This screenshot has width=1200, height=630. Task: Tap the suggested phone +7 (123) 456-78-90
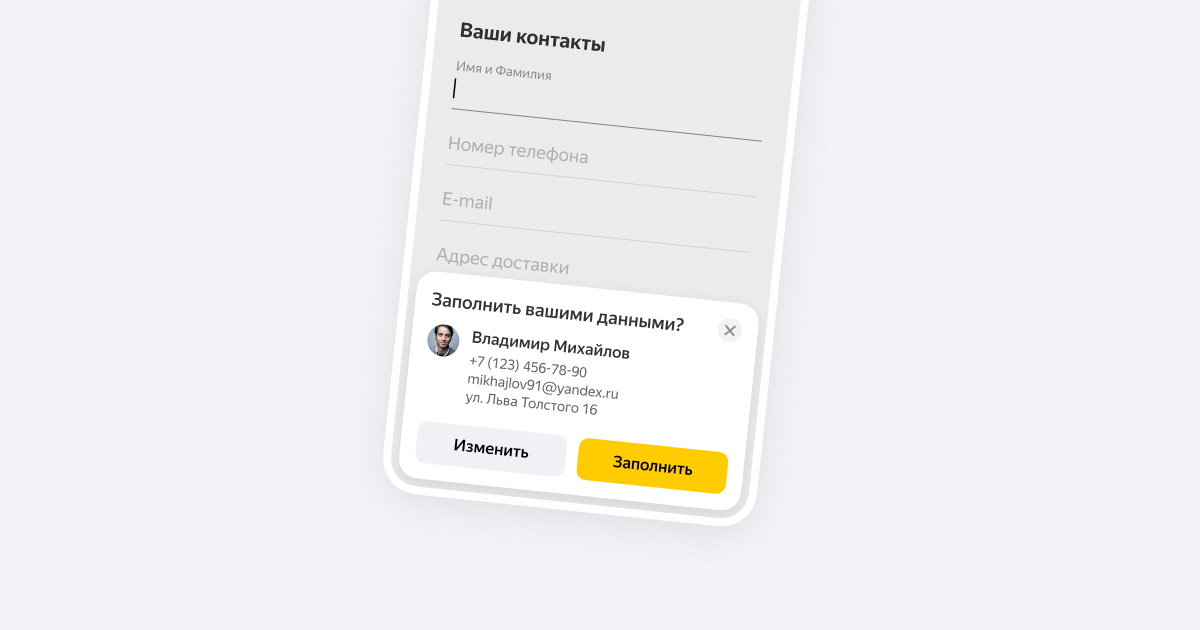tap(528, 366)
